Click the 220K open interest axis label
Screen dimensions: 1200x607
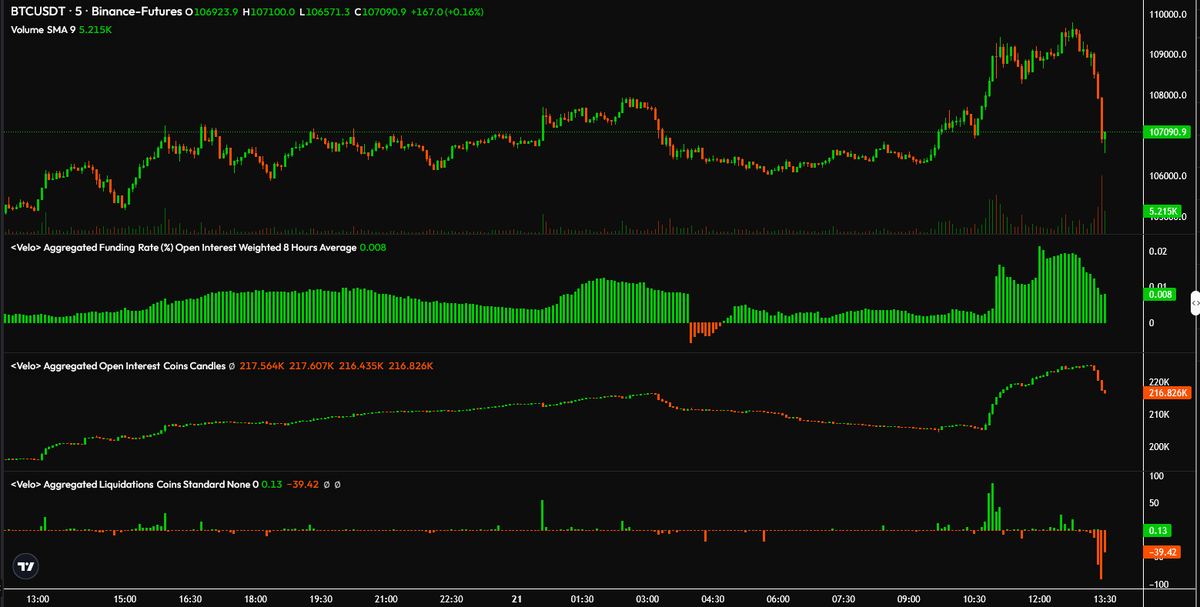[x=1160, y=382]
